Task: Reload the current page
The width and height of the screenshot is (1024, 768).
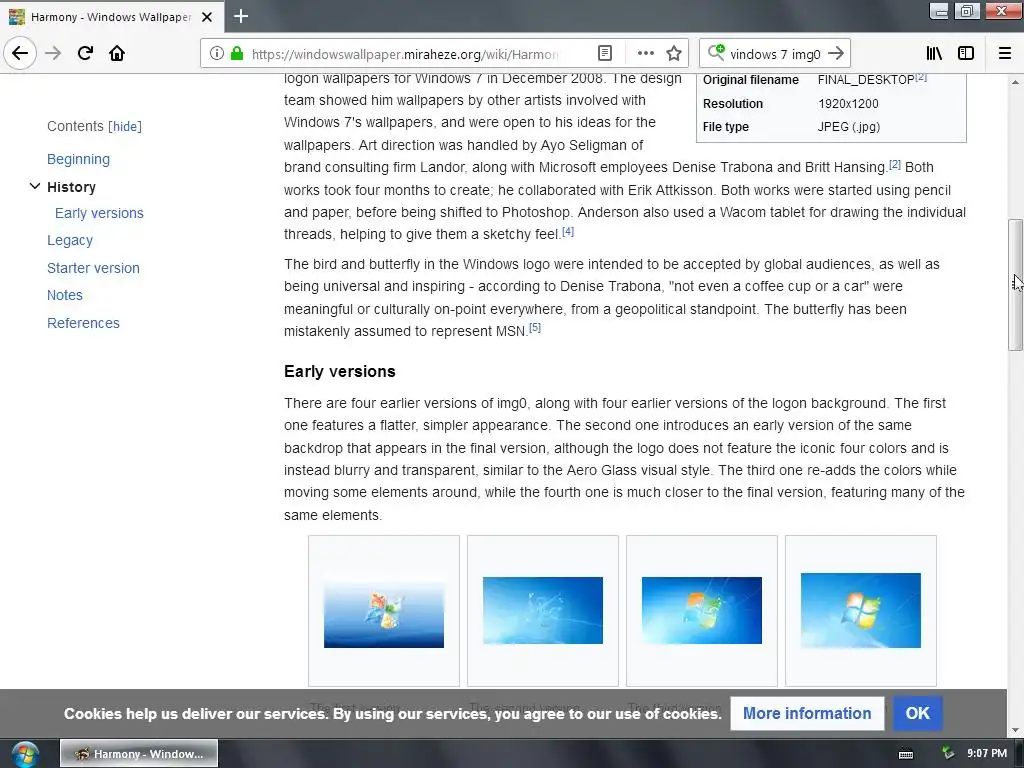Action: (85, 53)
